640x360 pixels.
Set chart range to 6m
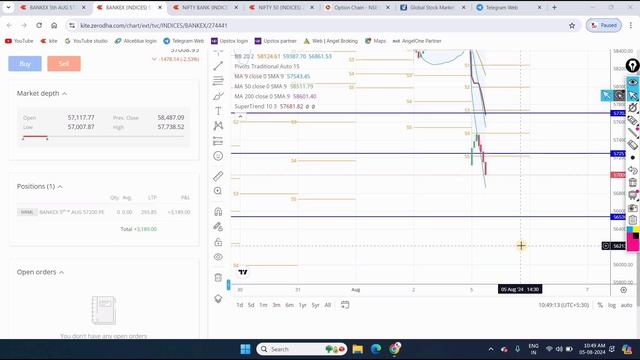[289, 305]
